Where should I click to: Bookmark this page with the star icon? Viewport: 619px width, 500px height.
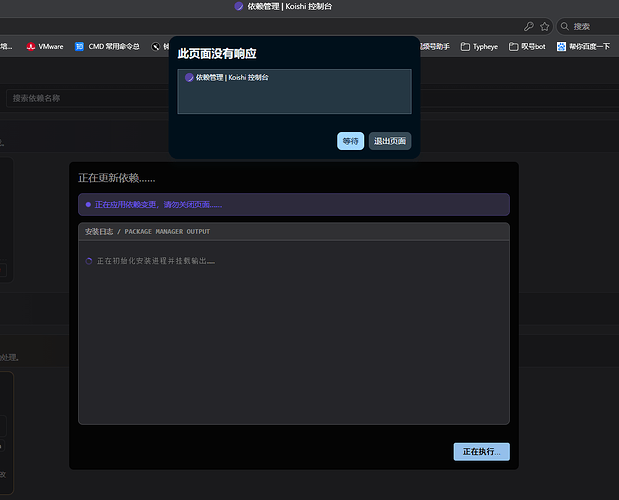click(545, 26)
